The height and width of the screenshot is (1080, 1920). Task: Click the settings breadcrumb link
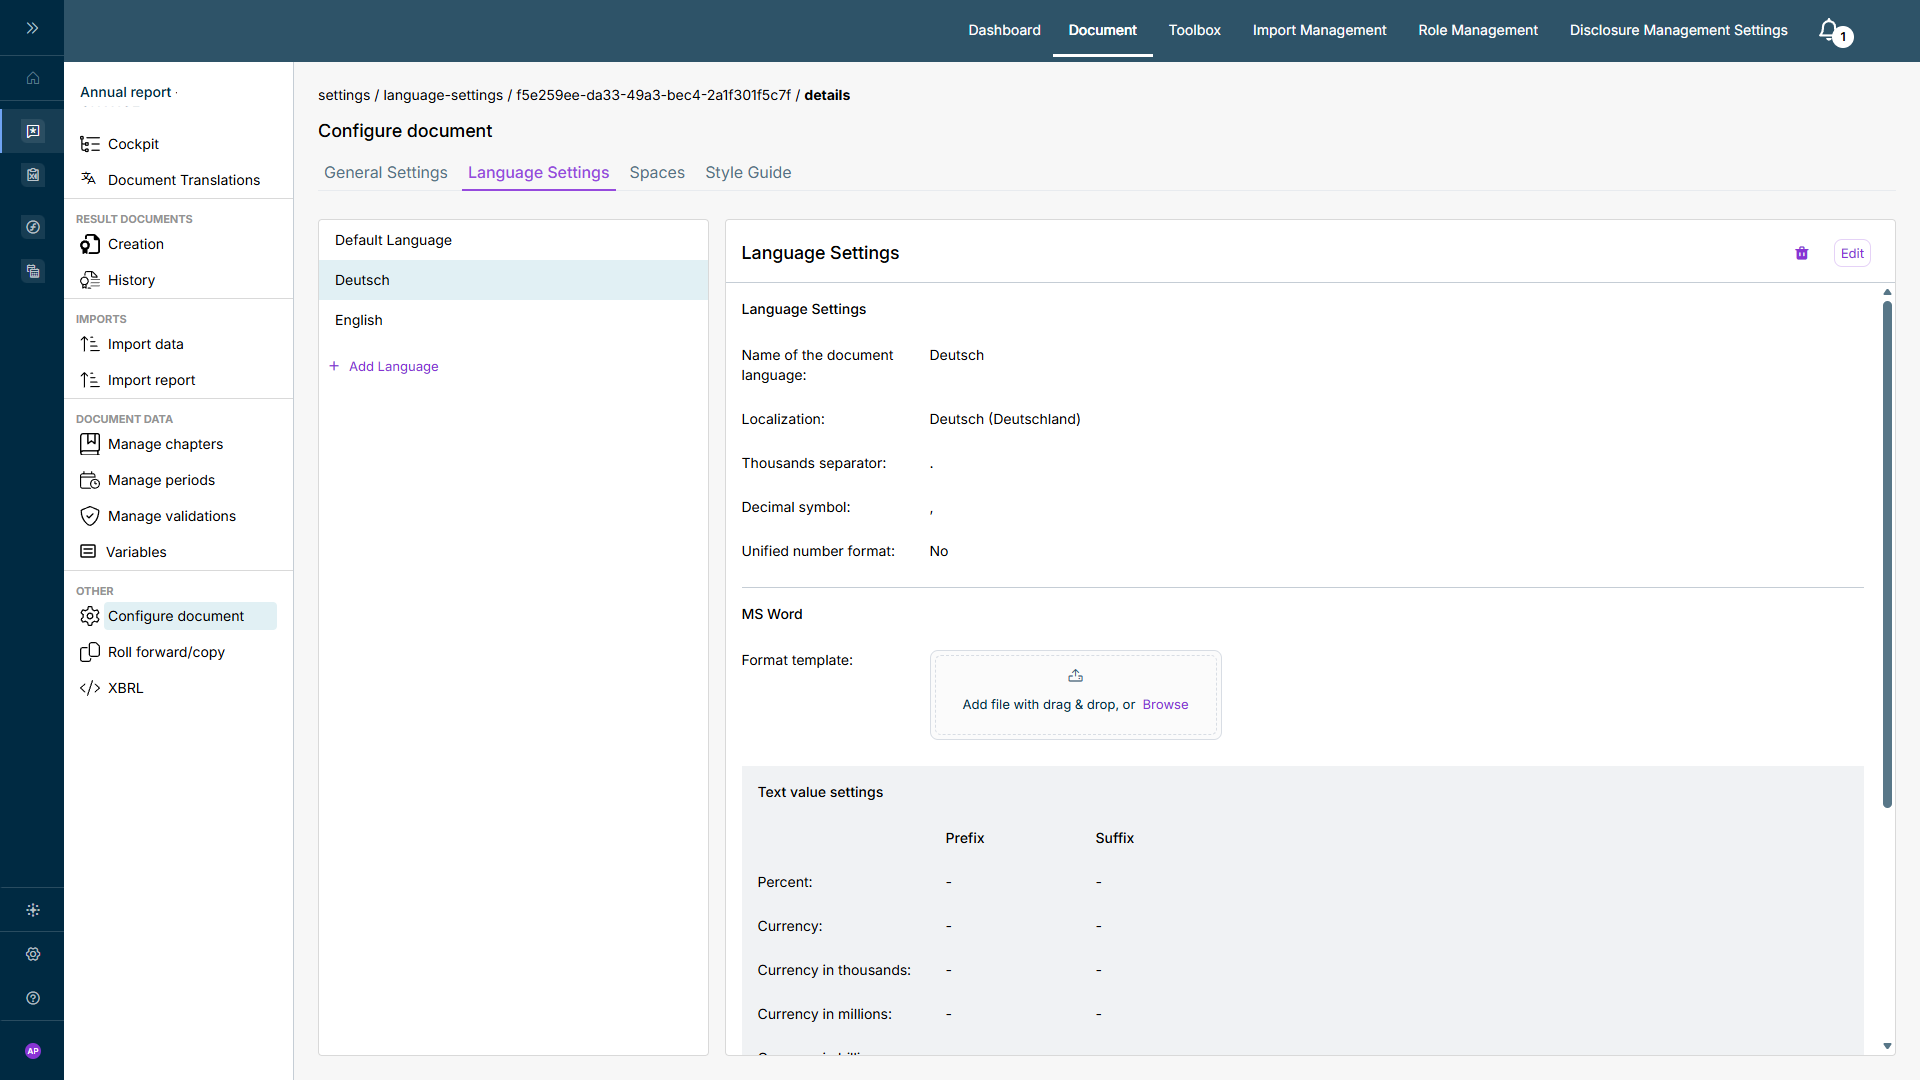344,95
